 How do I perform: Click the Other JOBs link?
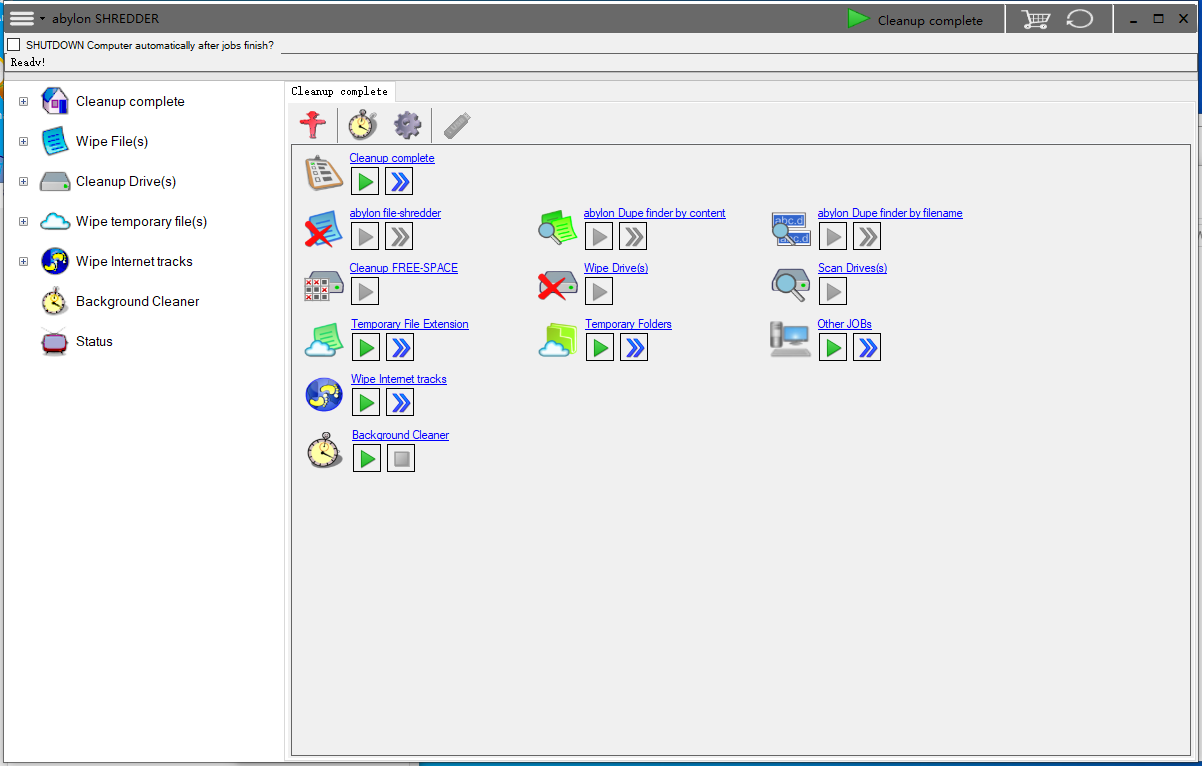845,324
